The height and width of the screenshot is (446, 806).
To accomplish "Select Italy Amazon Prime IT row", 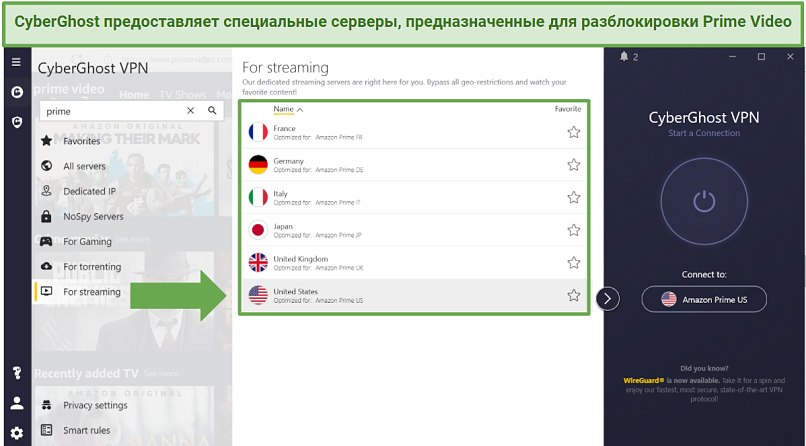I will (x=414, y=198).
